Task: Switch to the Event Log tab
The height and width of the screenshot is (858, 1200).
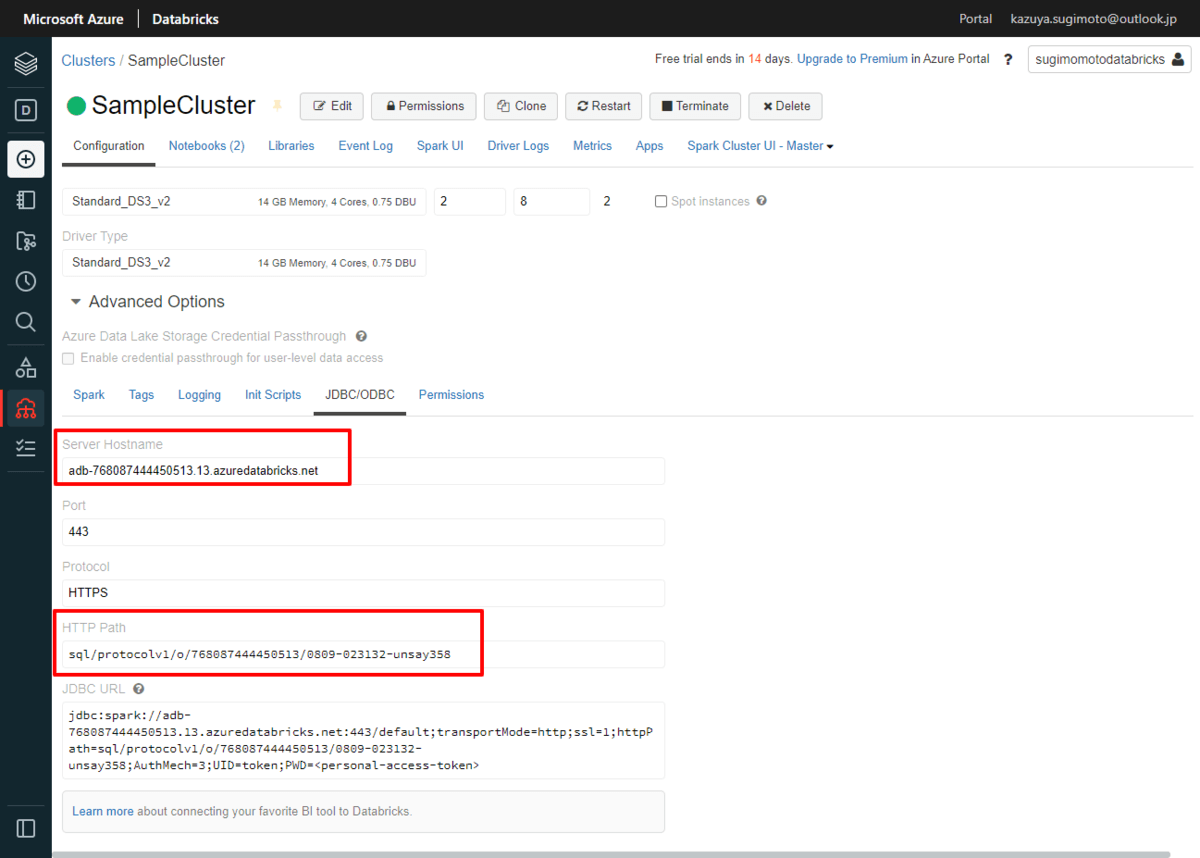Action: tap(365, 146)
